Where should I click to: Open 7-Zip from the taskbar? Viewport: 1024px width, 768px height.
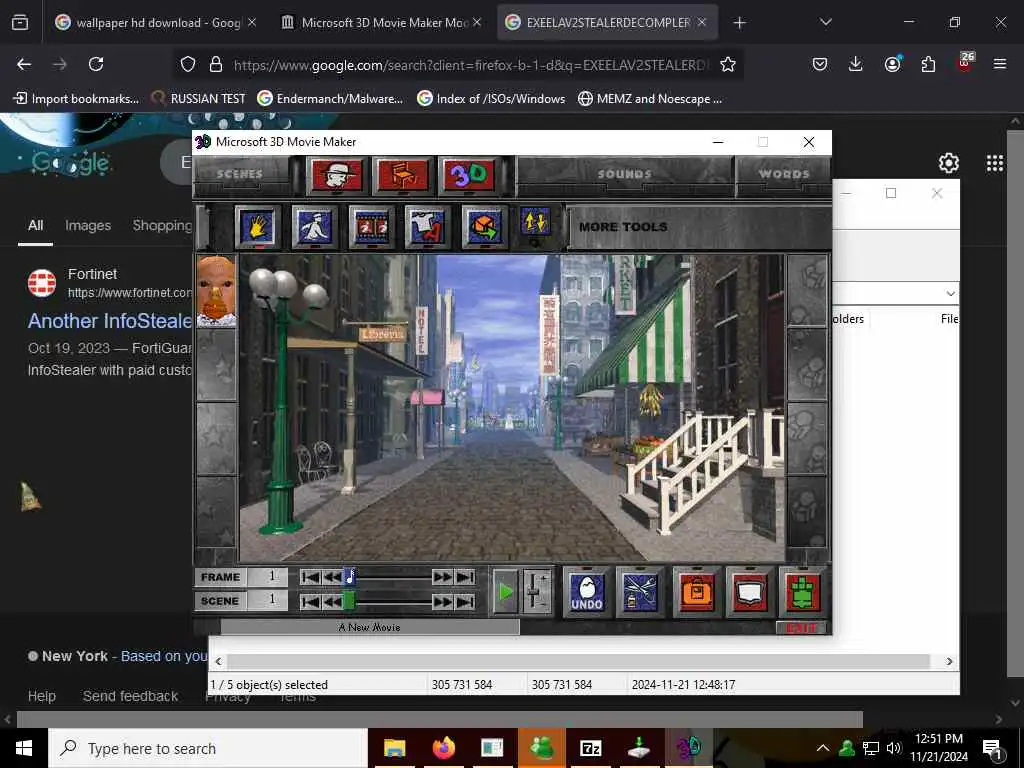pos(590,748)
